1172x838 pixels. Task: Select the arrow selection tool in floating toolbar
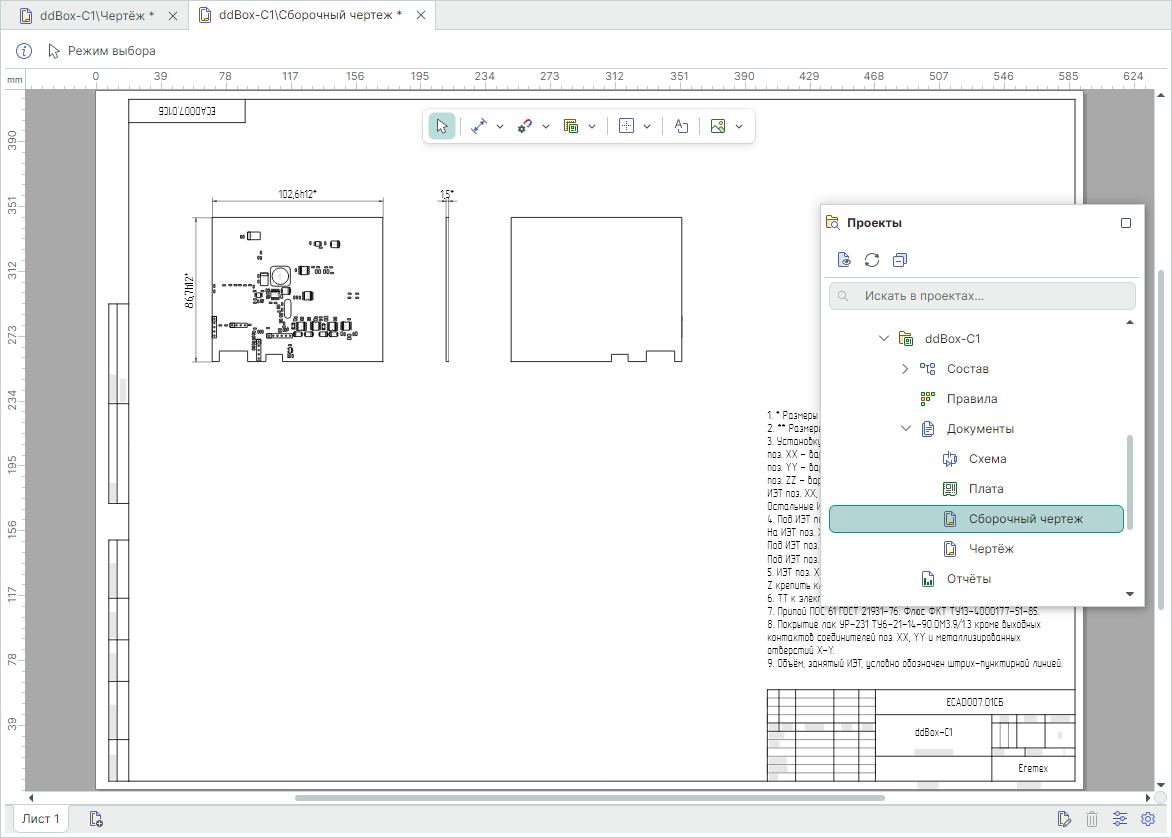pyautogui.click(x=442, y=126)
